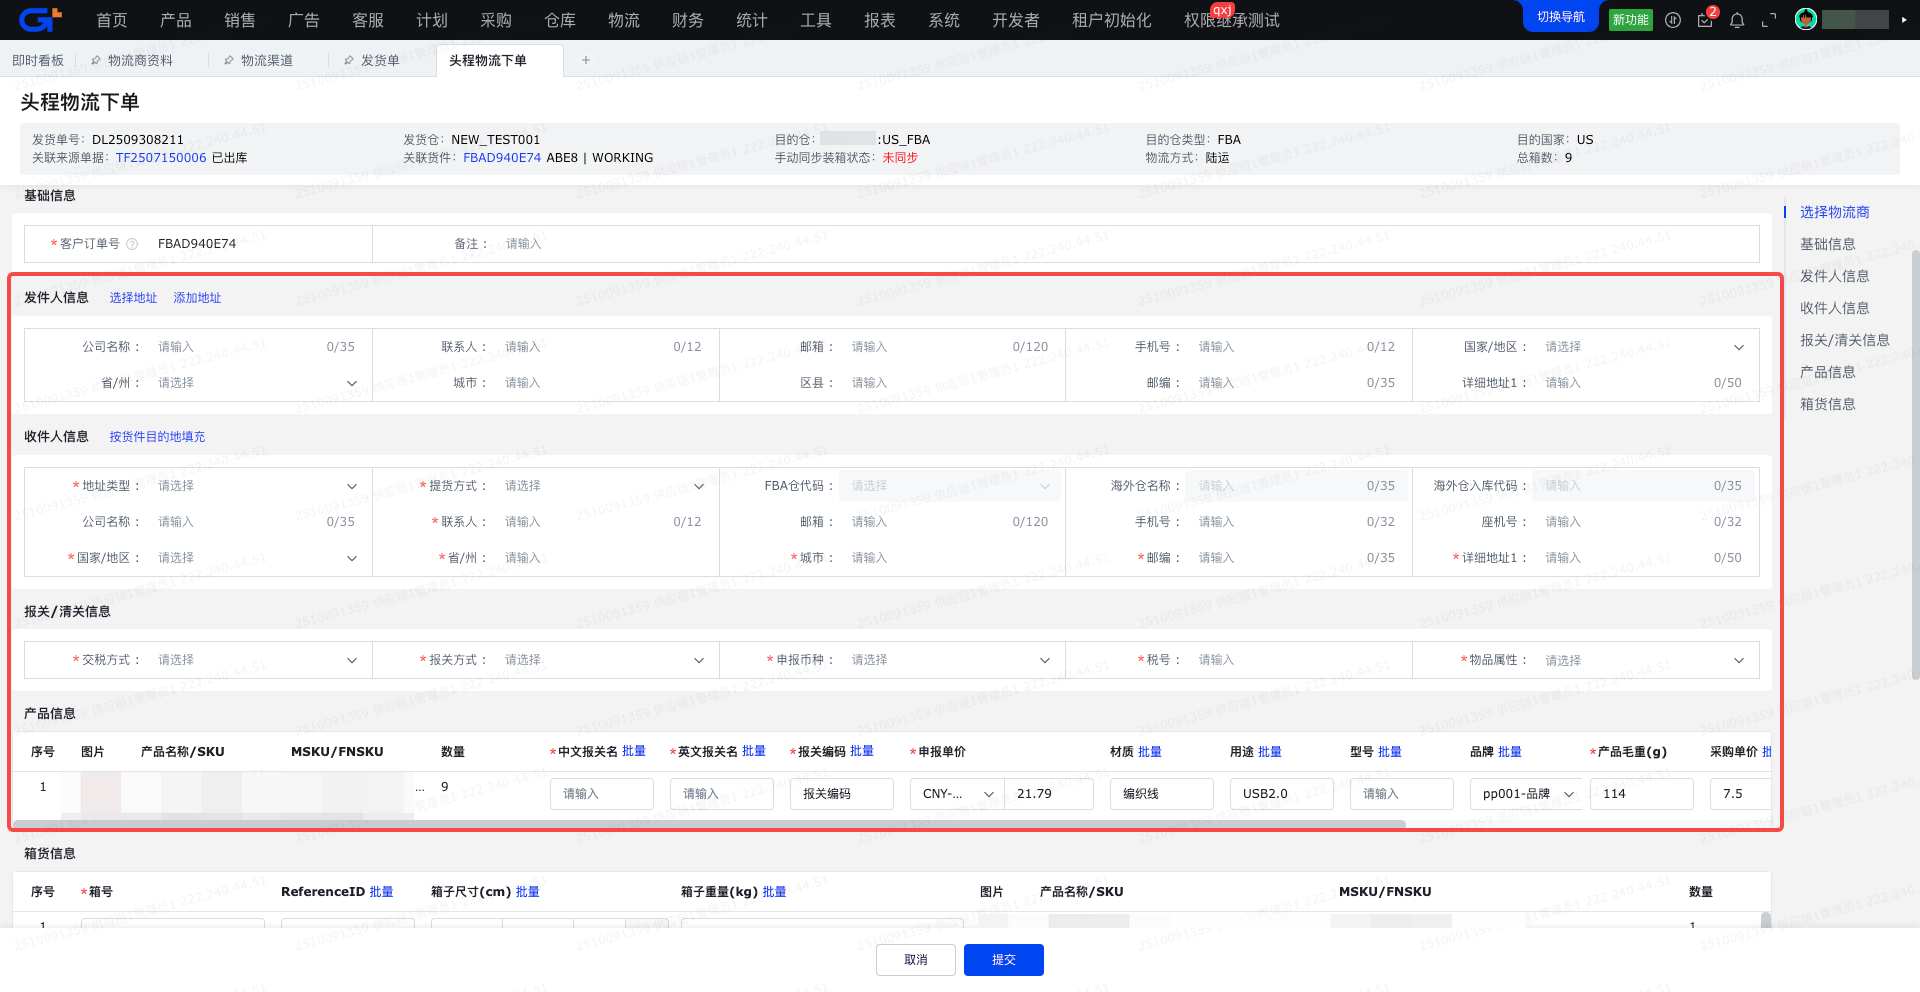The height and width of the screenshot is (992, 1920).
Task: Open the 仓库 top menu
Action: click(x=560, y=20)
